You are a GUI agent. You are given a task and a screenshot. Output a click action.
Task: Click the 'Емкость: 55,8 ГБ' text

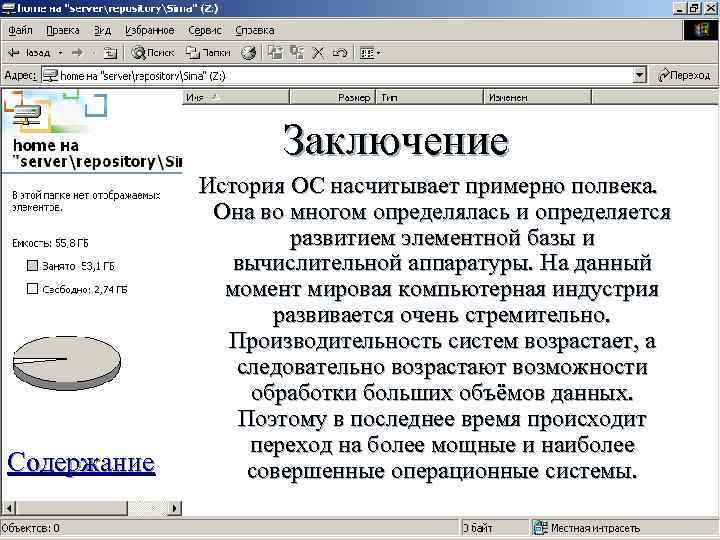(50, 243)
